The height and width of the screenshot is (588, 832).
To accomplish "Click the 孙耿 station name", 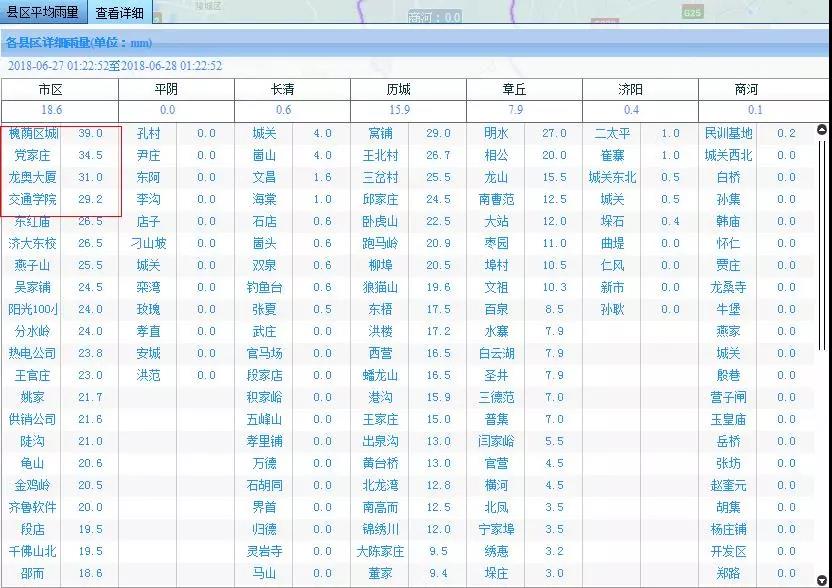I will coord(612,309).
